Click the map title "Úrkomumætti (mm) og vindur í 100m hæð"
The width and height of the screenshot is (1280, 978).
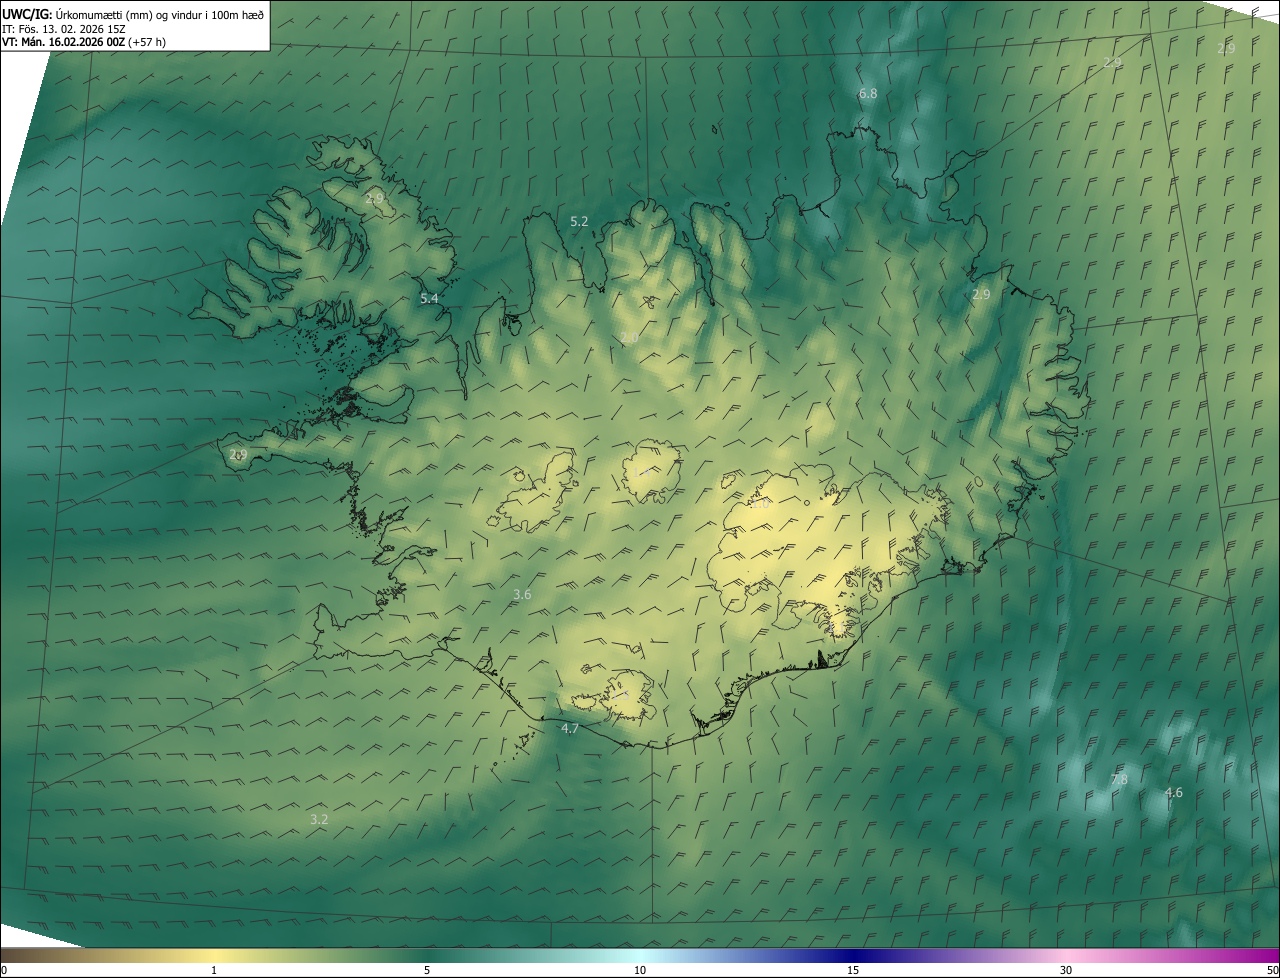(160, 14)
